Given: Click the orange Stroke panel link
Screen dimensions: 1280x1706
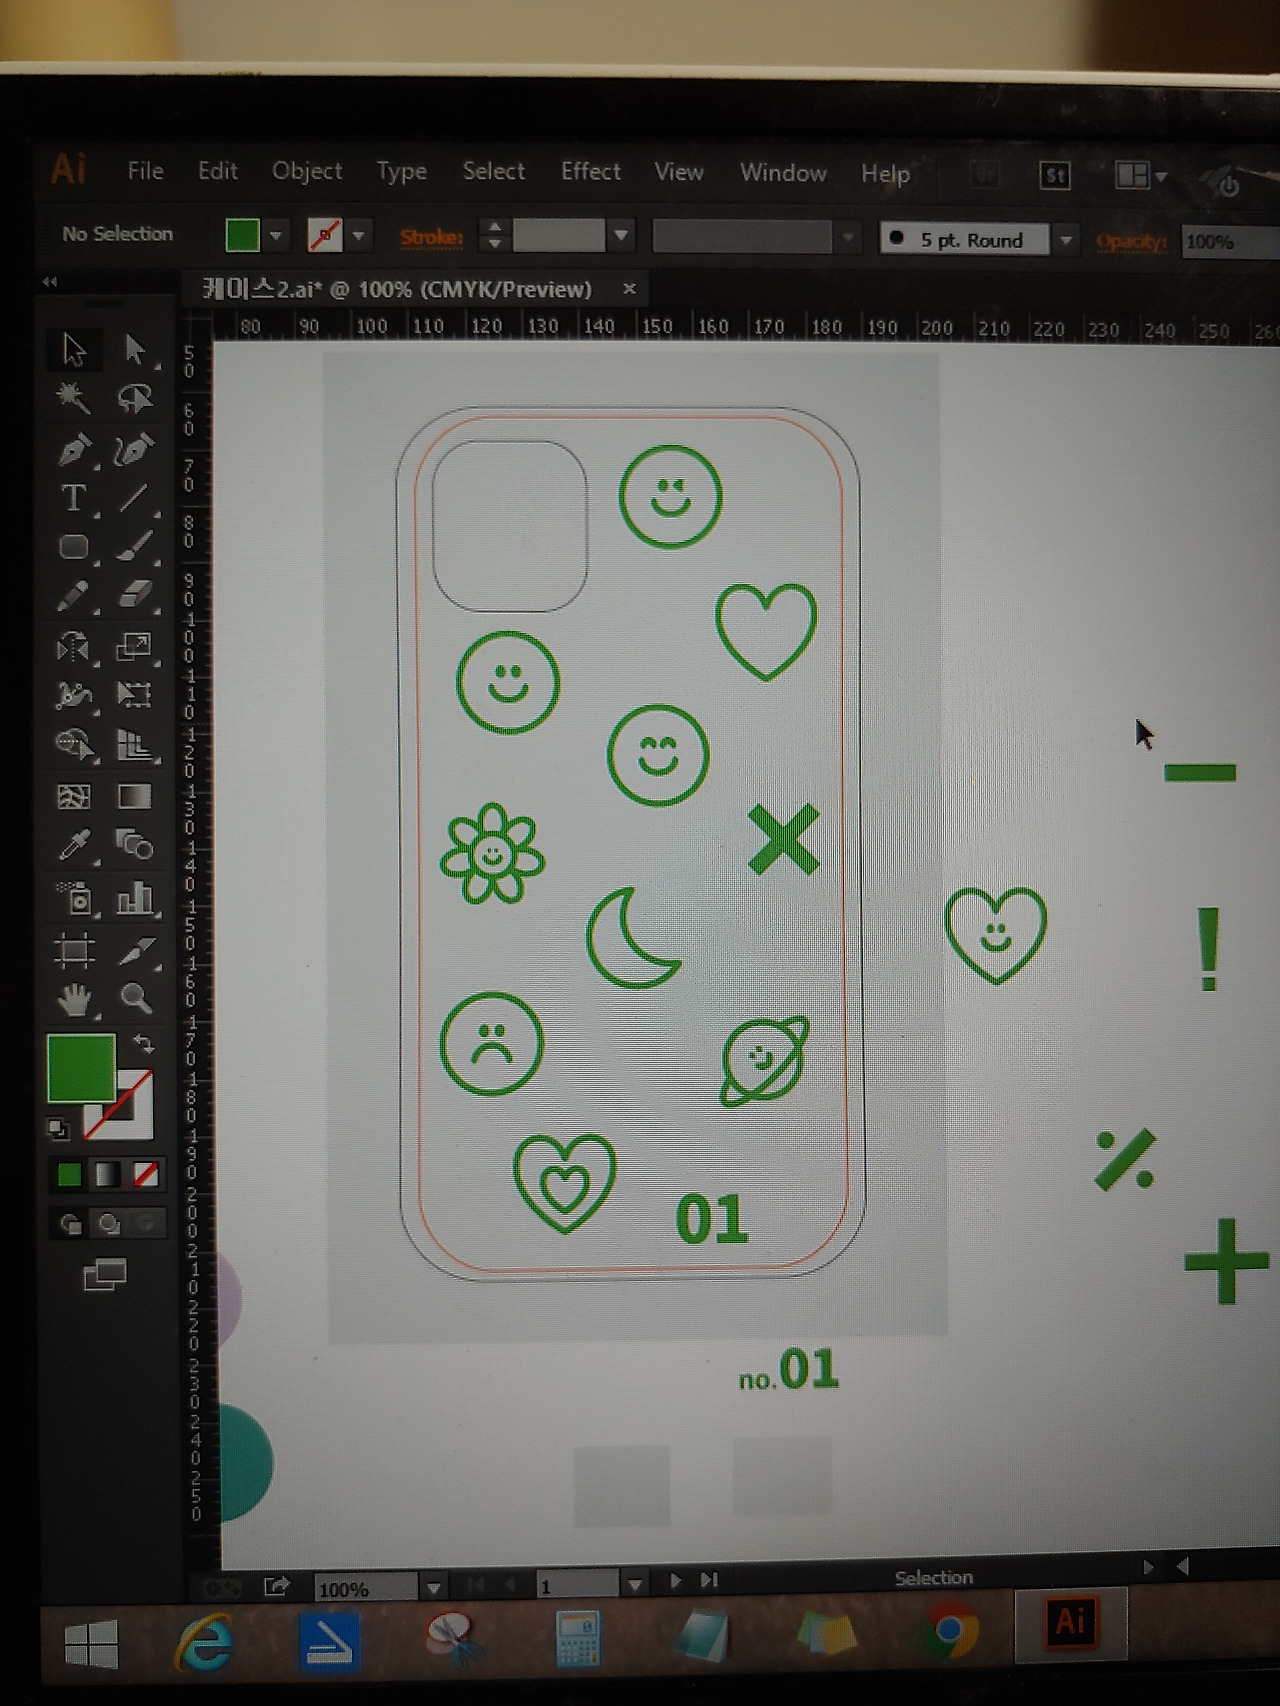Looking at the screenshot, I should click(x=431, y=237).
